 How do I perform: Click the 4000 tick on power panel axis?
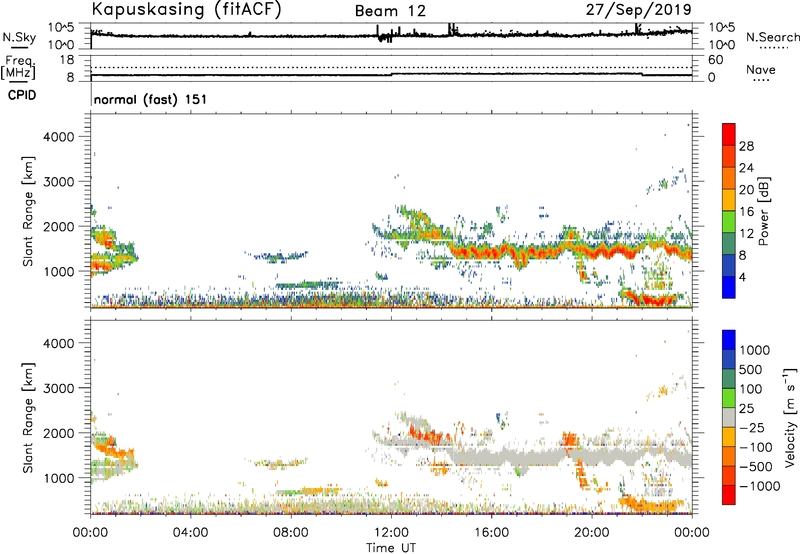58,137
